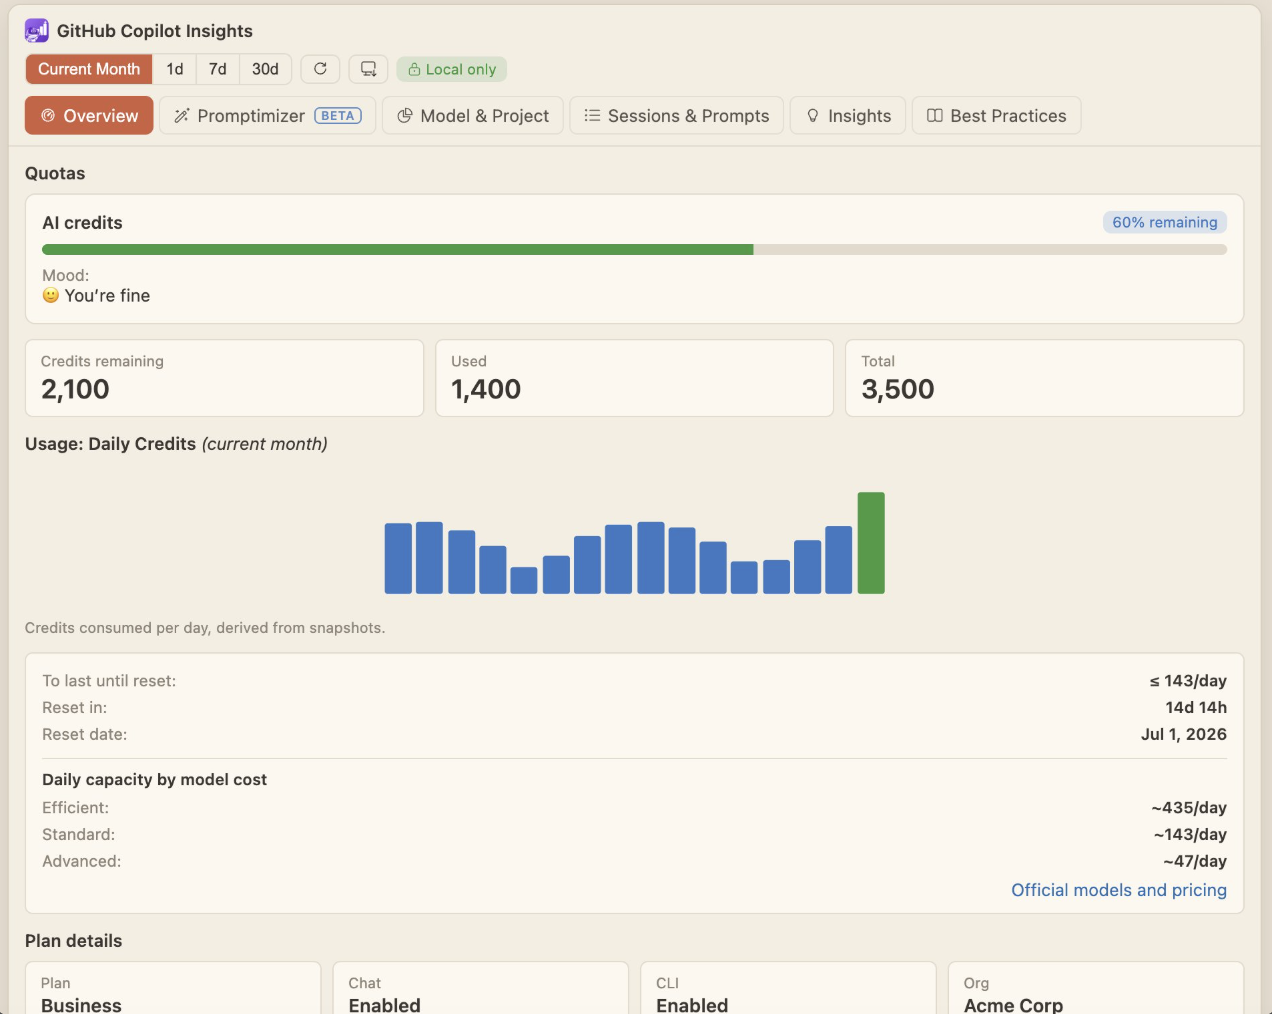Click the '~435/day' efficient value
Image resolution: width=1272 pixels, height=1014 pixels.
click(x=1189, y=808)
